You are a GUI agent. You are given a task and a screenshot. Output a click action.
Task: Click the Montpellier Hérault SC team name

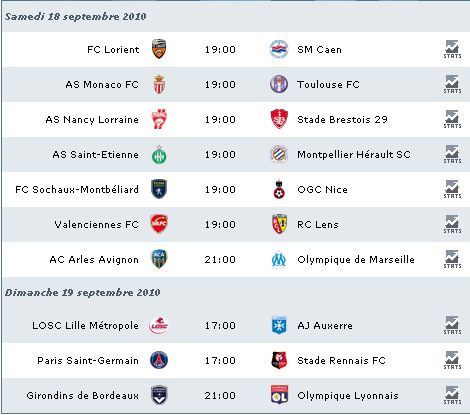[x=354, y=155]
